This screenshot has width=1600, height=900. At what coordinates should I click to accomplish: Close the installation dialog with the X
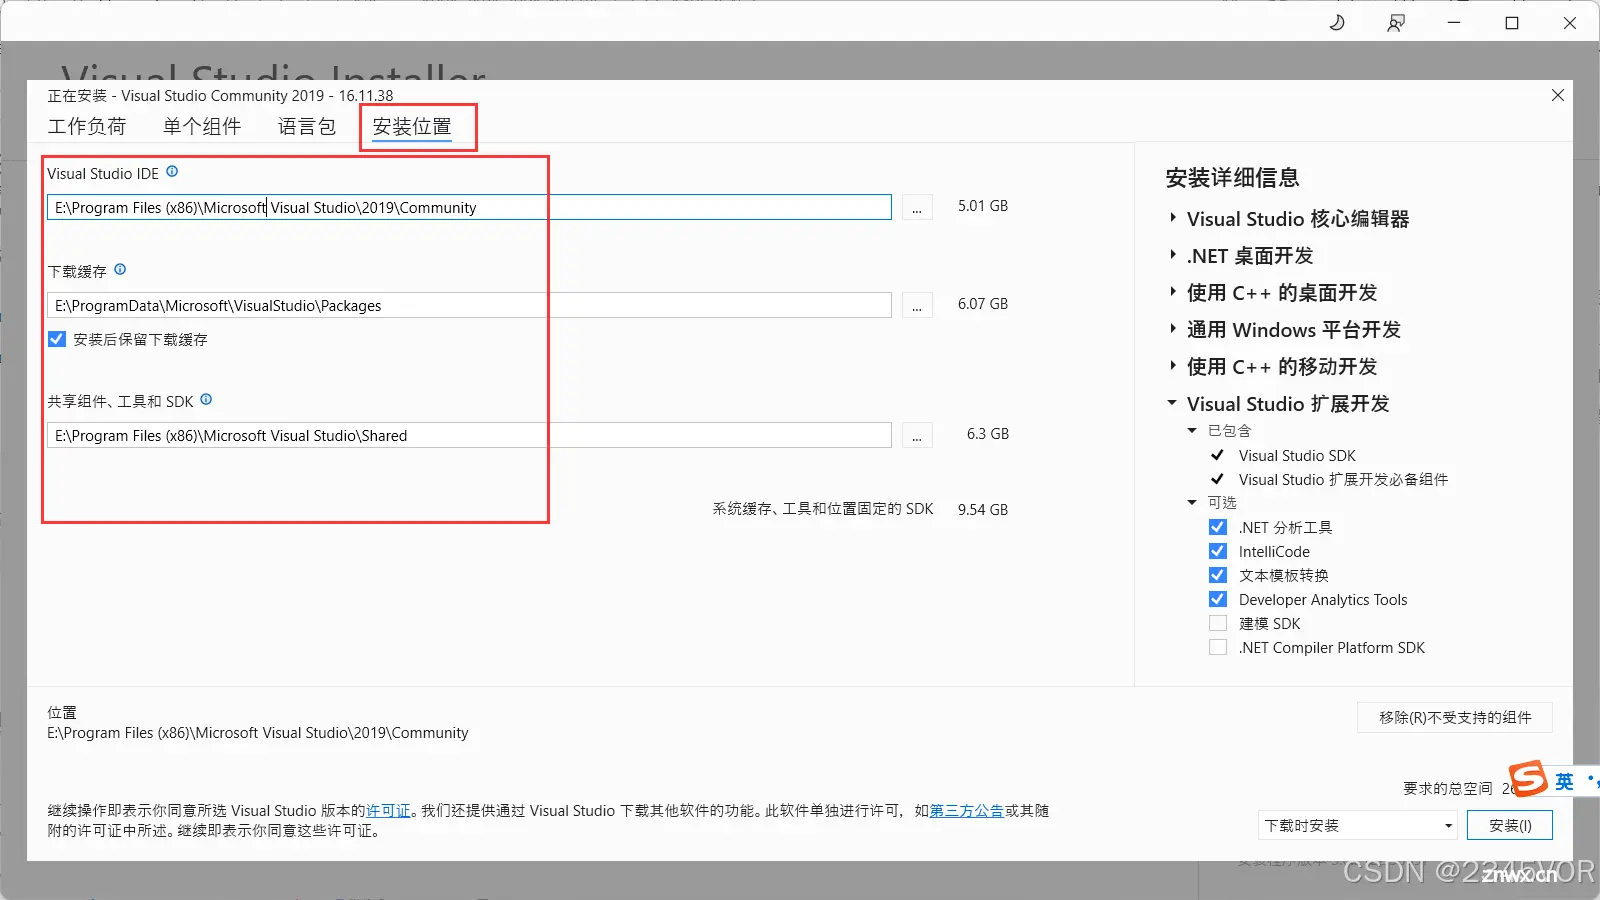pos(1557,95)
